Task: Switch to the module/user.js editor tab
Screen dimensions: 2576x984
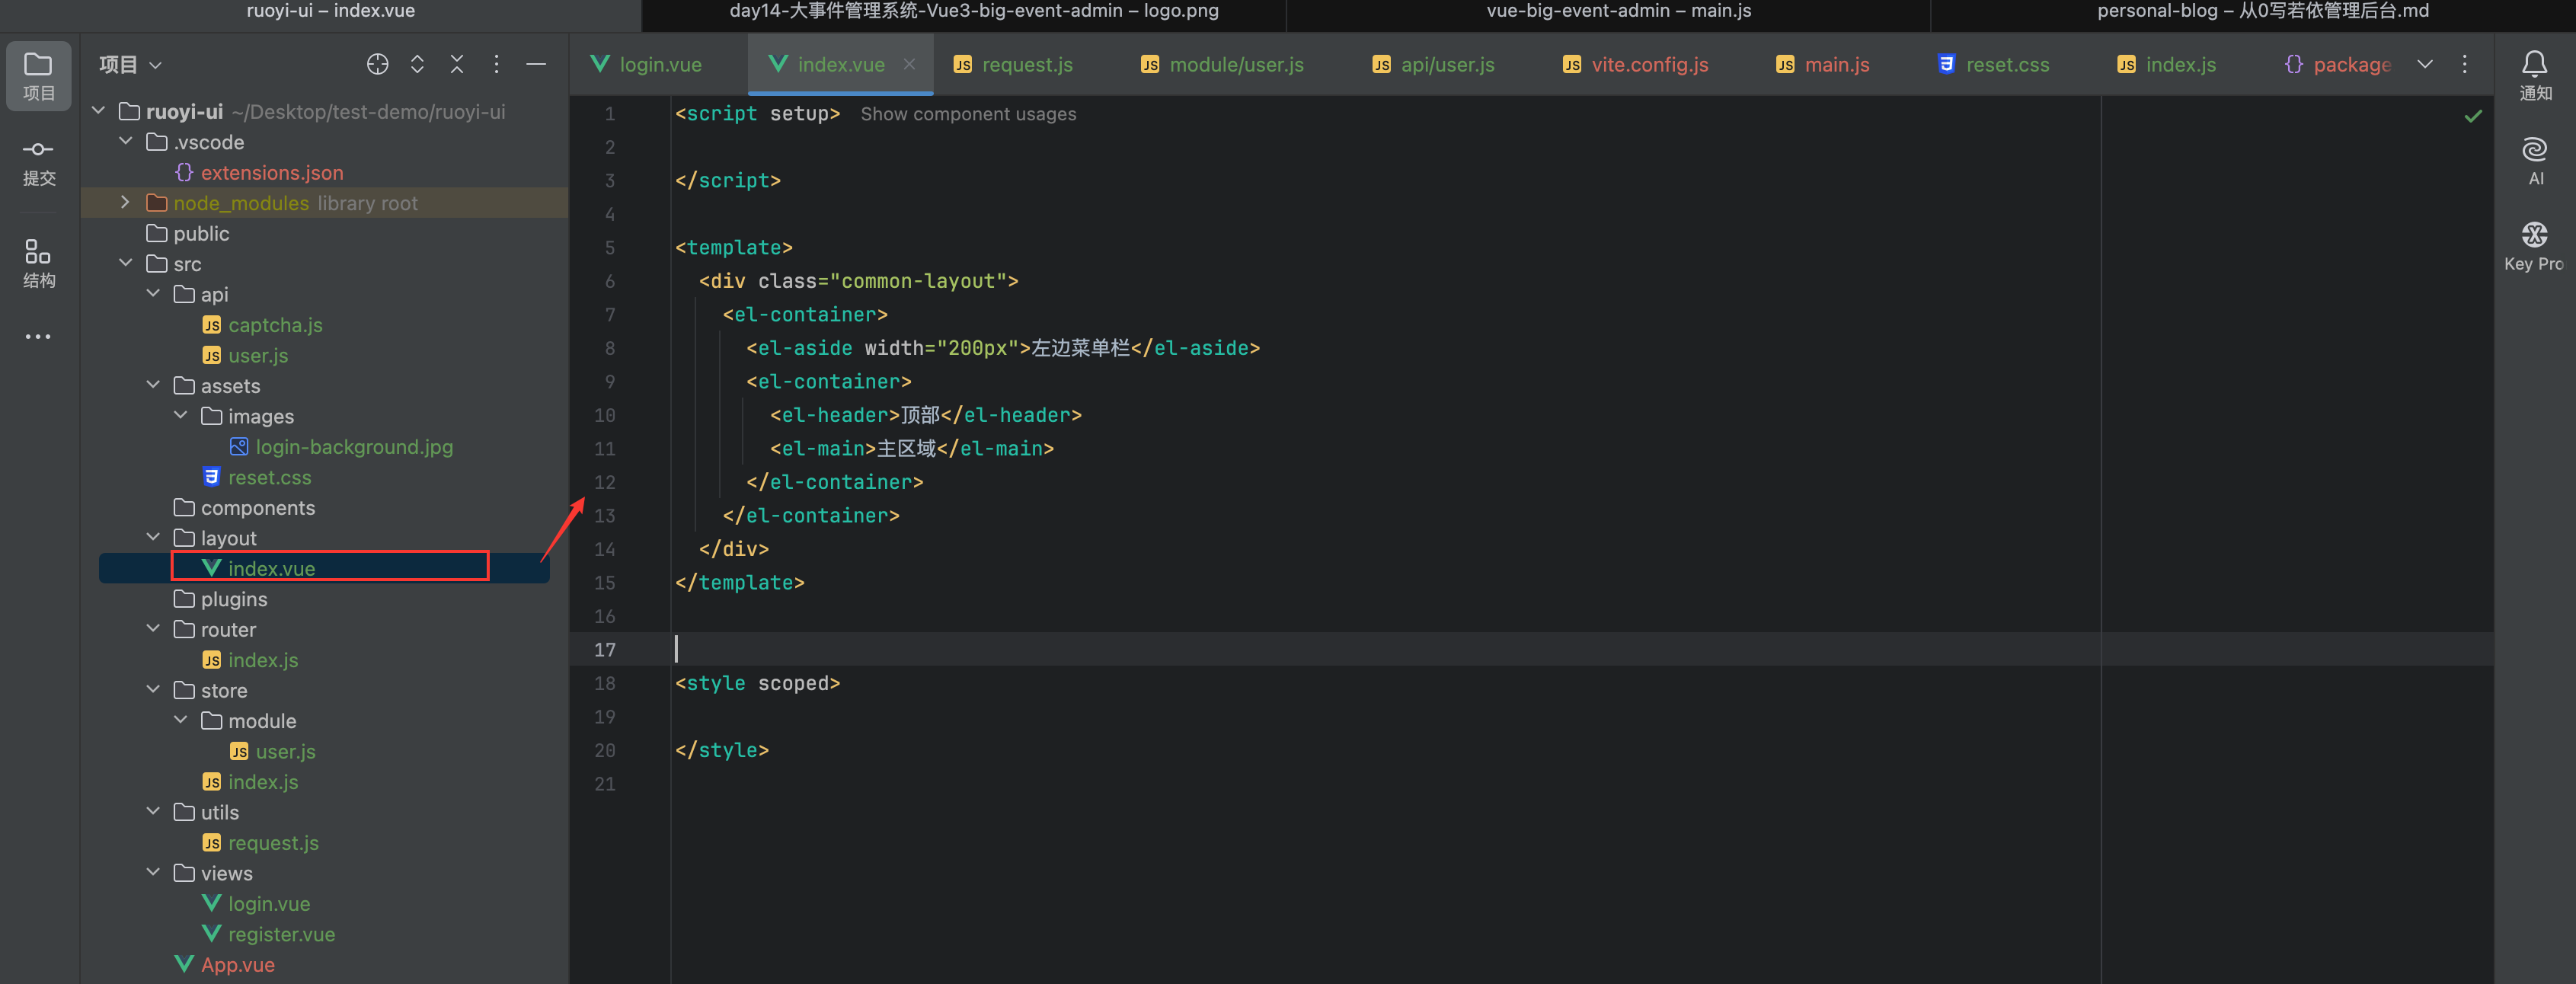Action: pyautogui.click(x=1222, y=64)
